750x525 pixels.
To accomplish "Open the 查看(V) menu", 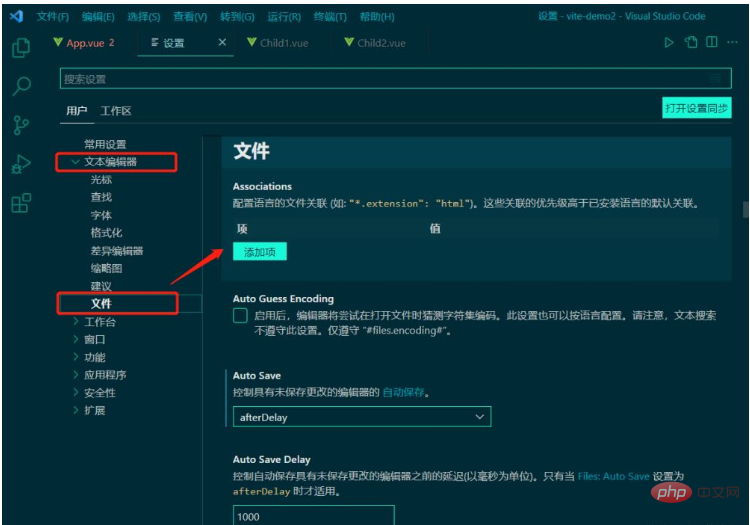I will pos(190,17).
